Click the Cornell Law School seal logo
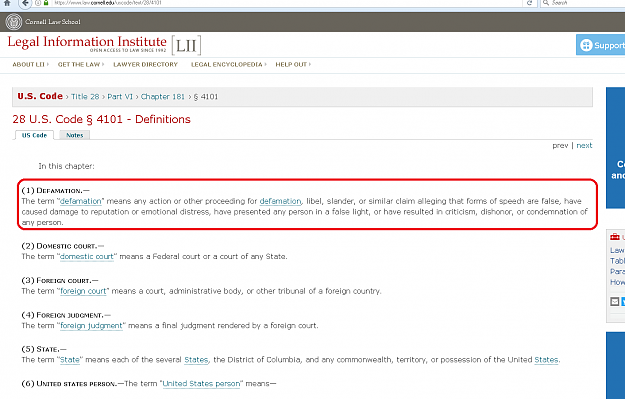 pyautogui.click(x=14, y=22)
